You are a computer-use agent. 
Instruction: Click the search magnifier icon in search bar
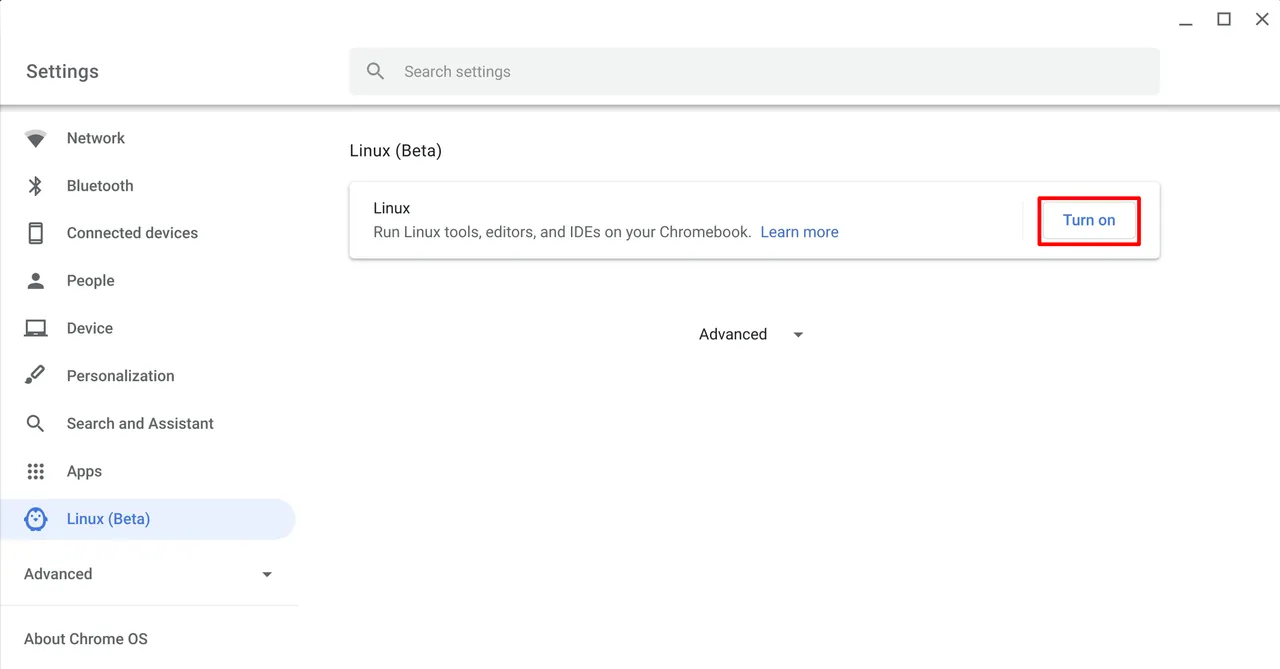pos(376,72)
